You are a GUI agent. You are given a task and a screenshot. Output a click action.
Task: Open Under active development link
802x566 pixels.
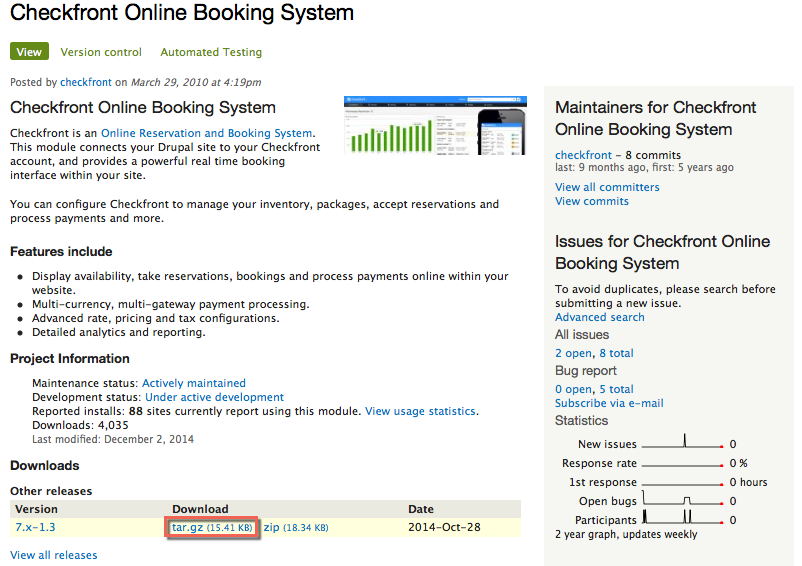click(214, 397)
